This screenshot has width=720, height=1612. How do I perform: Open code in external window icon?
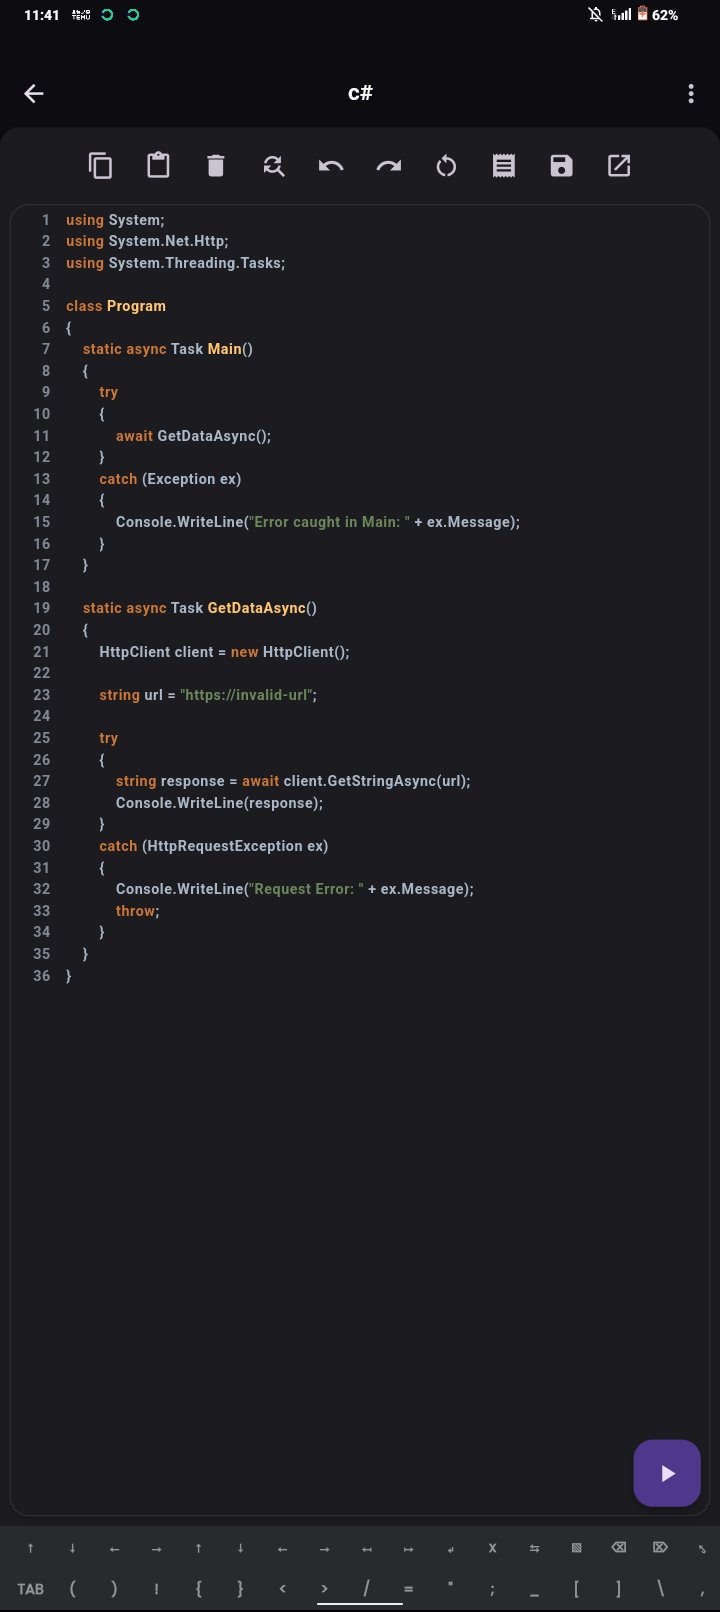tap(619, 166)
